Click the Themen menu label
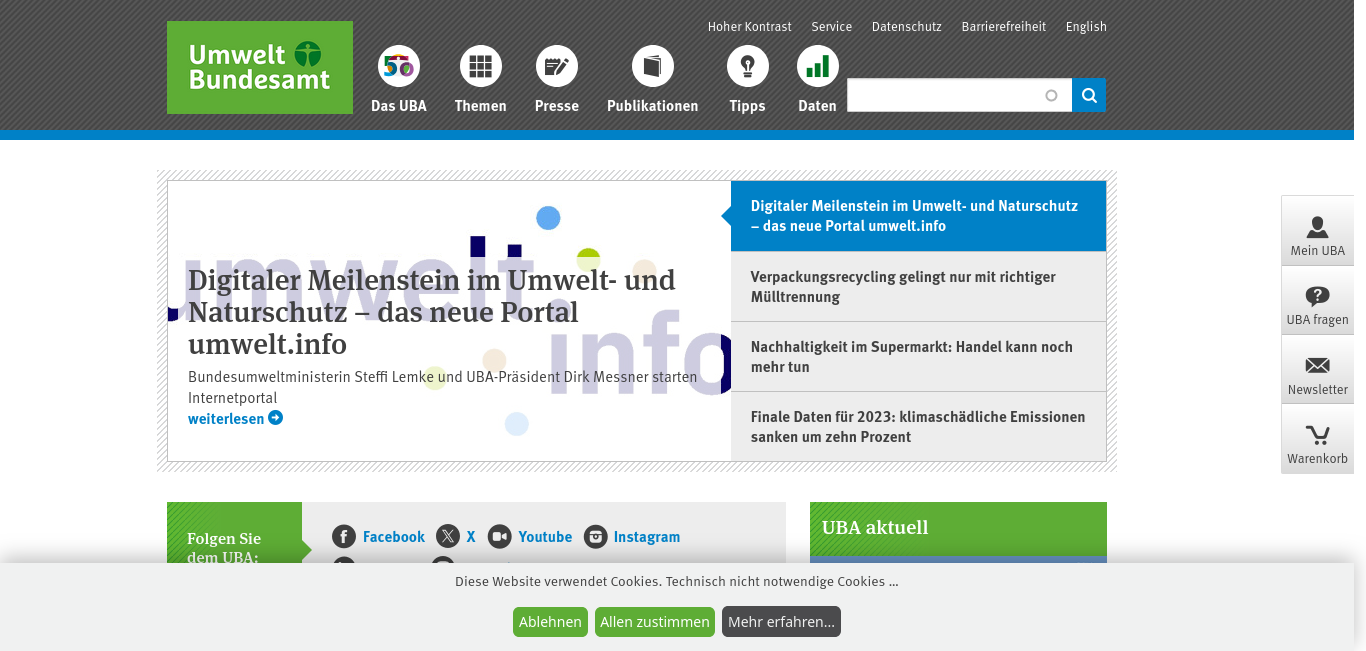Image resolution: width=1366 pixels, height=651 pixels. (x=481, y=106)
